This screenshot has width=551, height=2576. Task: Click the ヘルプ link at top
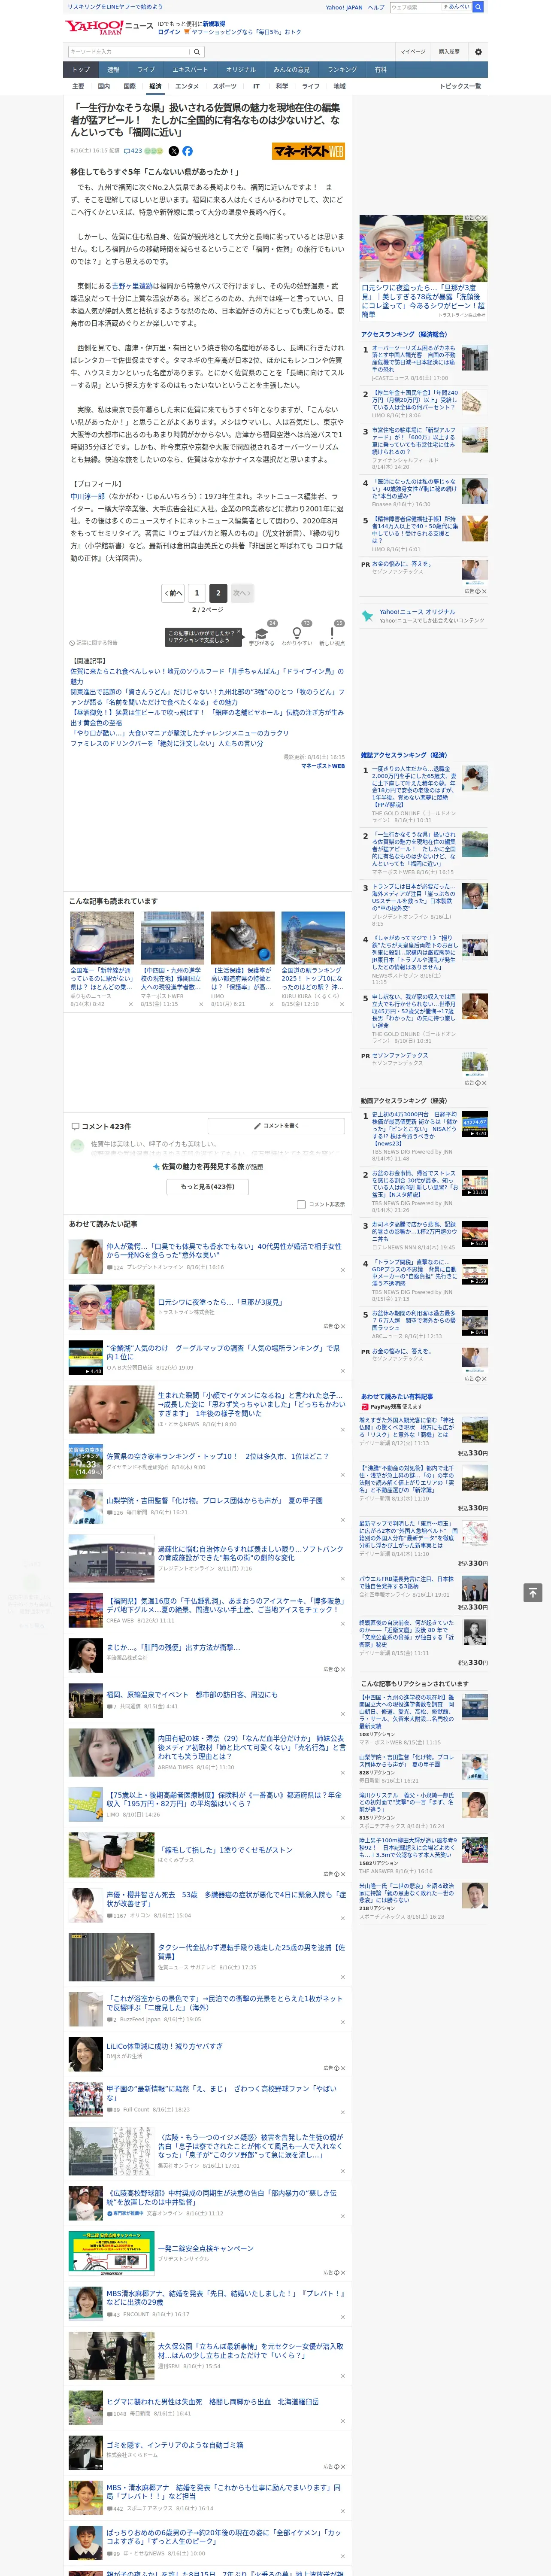376,7
